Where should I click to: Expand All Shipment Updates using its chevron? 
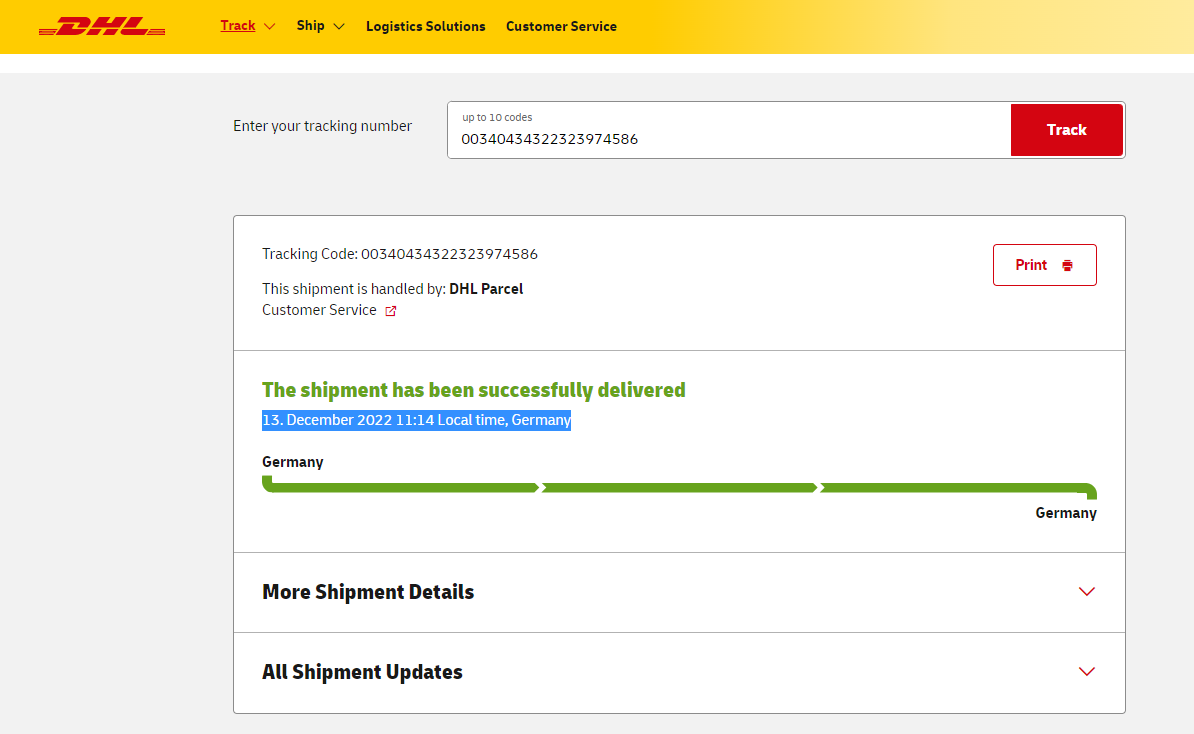point(1087,672)
